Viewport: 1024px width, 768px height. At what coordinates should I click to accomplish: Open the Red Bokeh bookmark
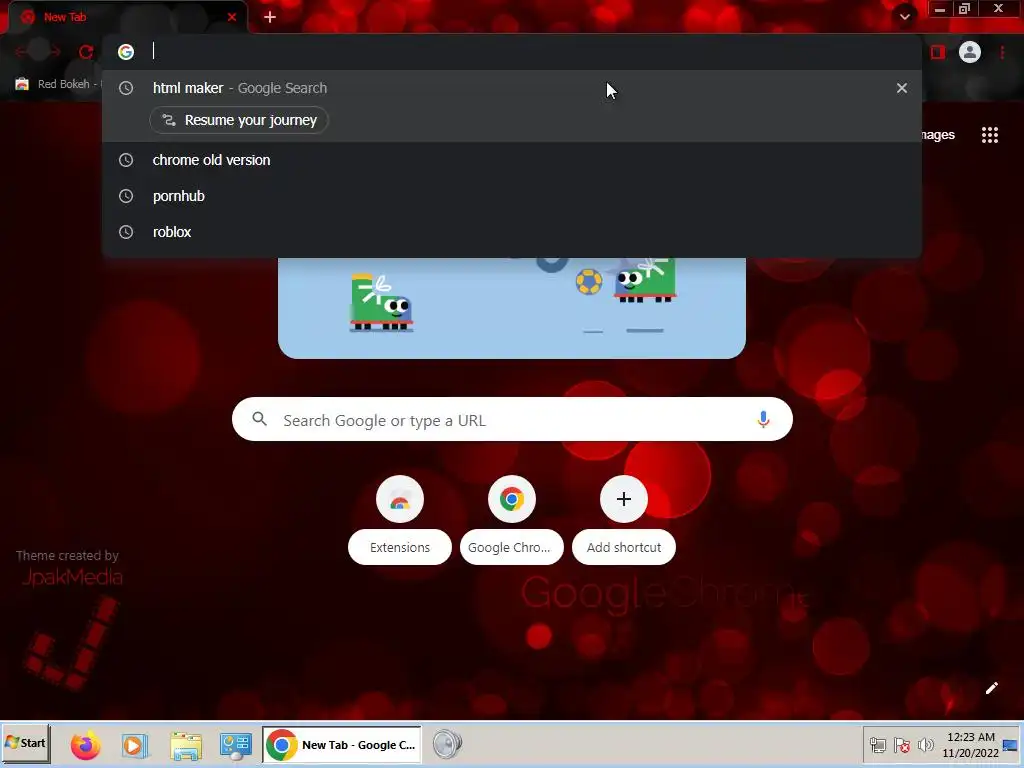[x=57, y=84]
